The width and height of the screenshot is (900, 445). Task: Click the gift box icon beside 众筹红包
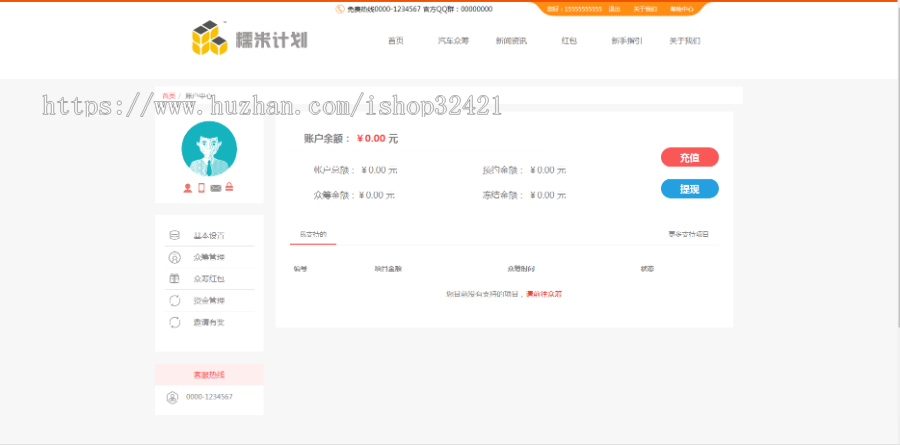pos(174,278)
